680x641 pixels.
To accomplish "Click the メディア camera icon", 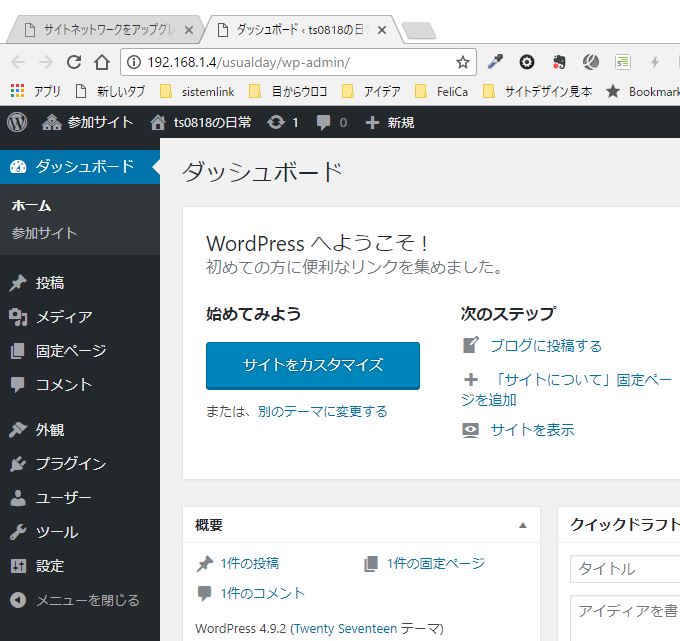I will 18,317.
